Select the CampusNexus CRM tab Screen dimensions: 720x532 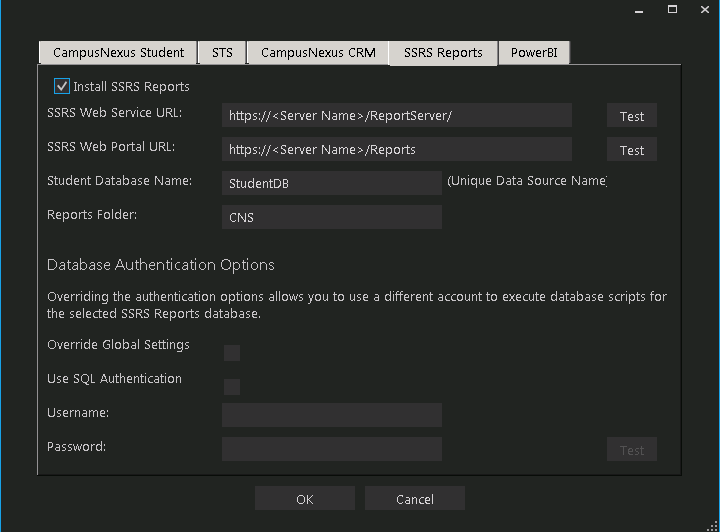pyautogui.click(x=318, y=53)
